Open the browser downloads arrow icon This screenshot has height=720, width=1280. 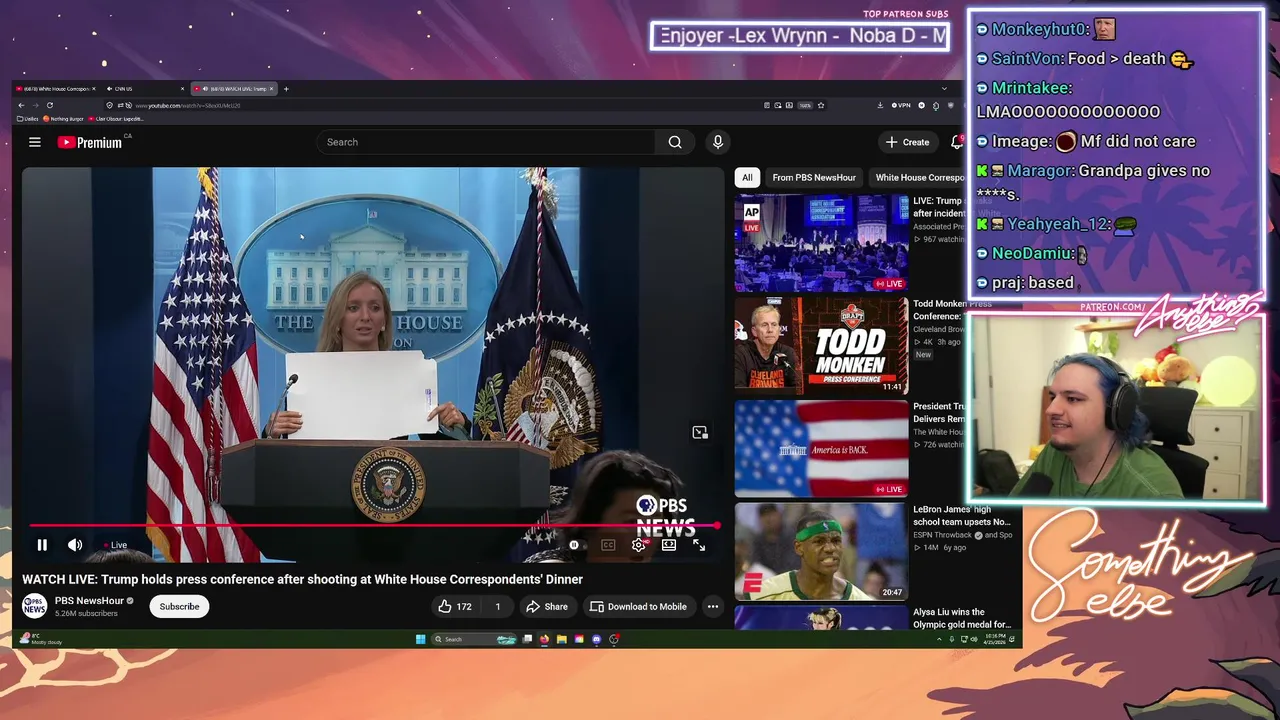tap(879, 105)
